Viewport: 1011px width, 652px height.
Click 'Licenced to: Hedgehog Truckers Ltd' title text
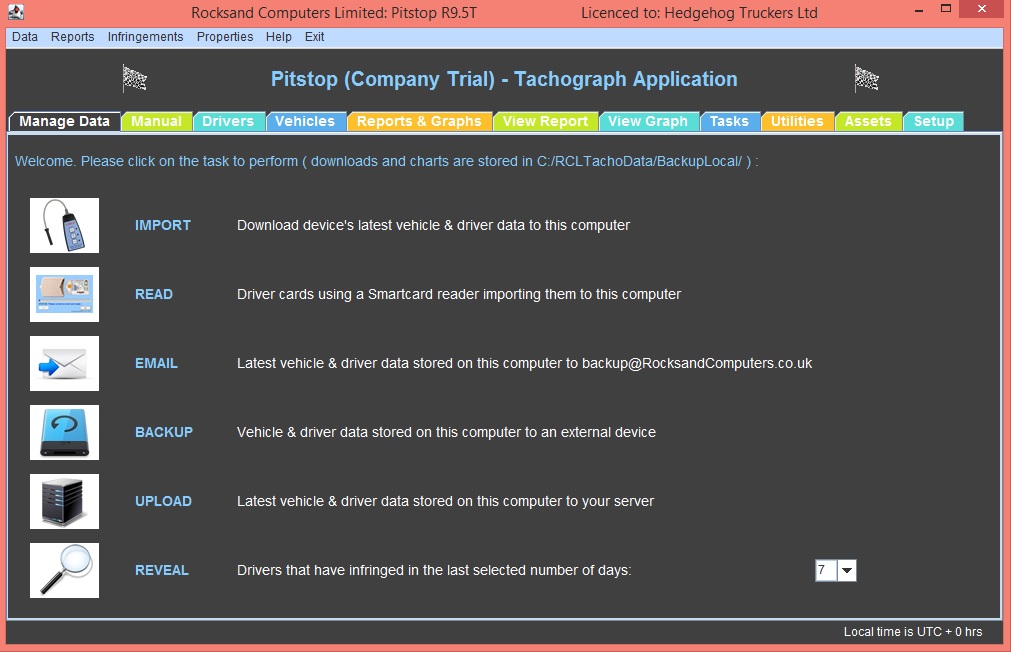[x=699, y=12]
